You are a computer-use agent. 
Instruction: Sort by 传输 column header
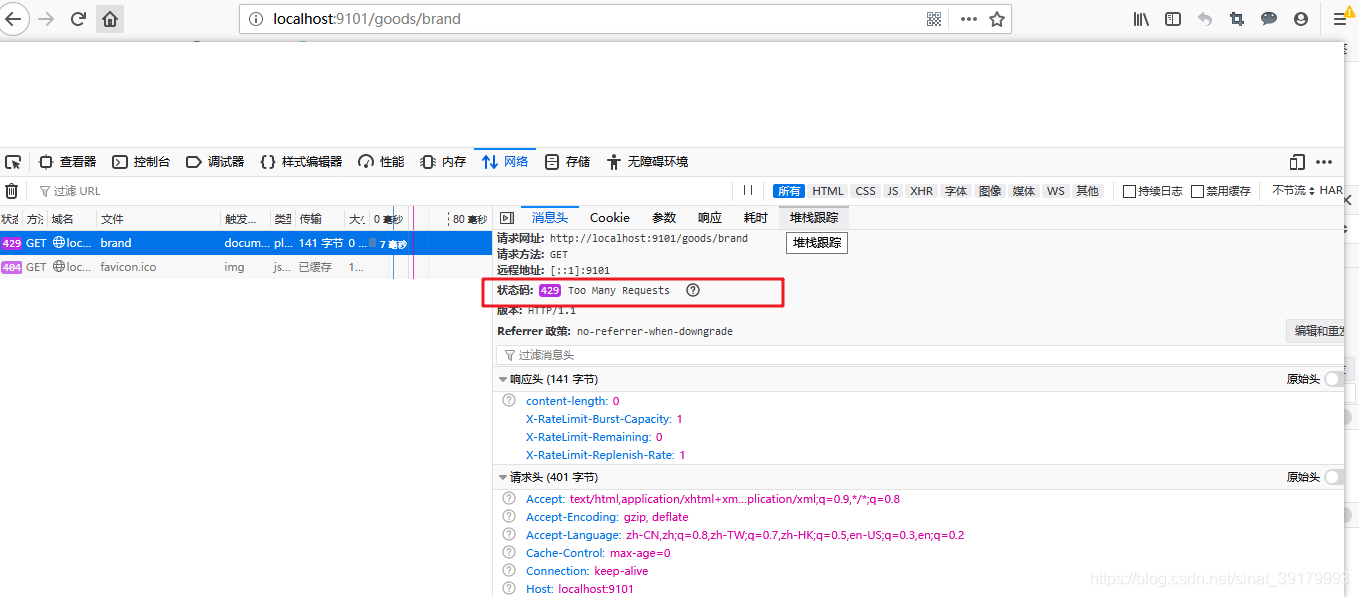click(320, 218)
